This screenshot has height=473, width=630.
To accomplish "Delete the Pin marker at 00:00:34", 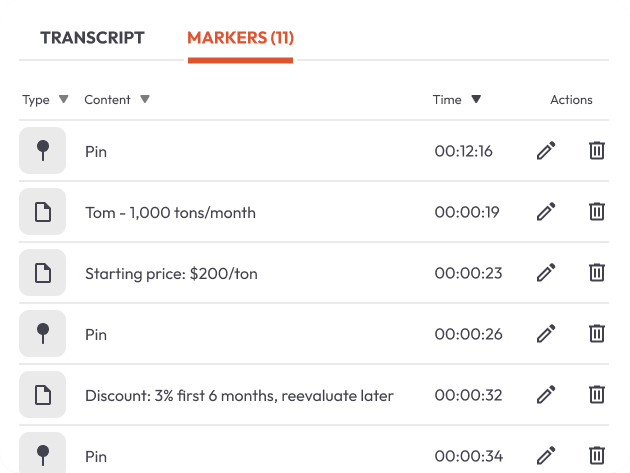I will (597, 456).
